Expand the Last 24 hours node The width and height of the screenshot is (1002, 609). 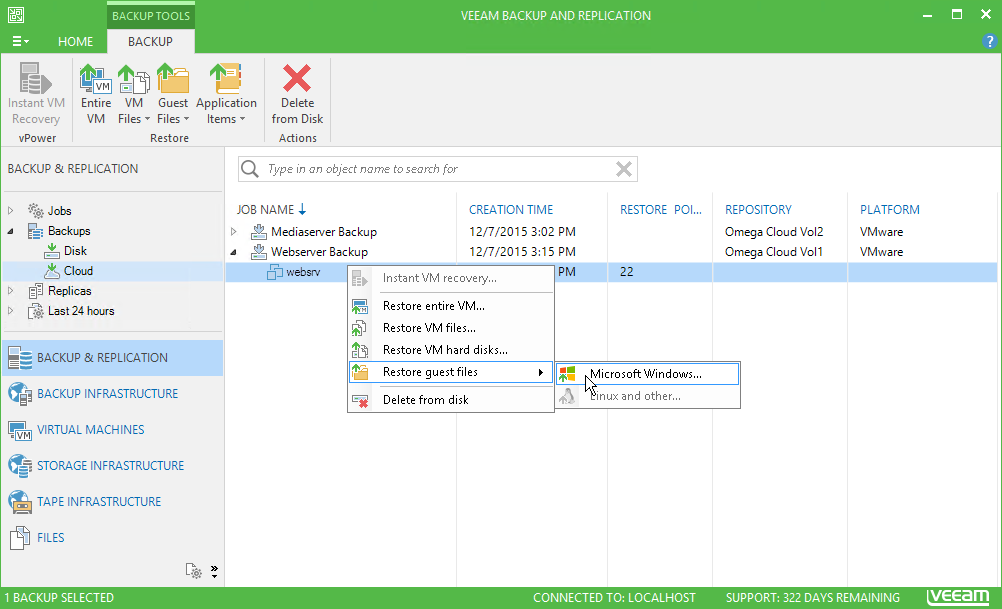click(10, 311)
